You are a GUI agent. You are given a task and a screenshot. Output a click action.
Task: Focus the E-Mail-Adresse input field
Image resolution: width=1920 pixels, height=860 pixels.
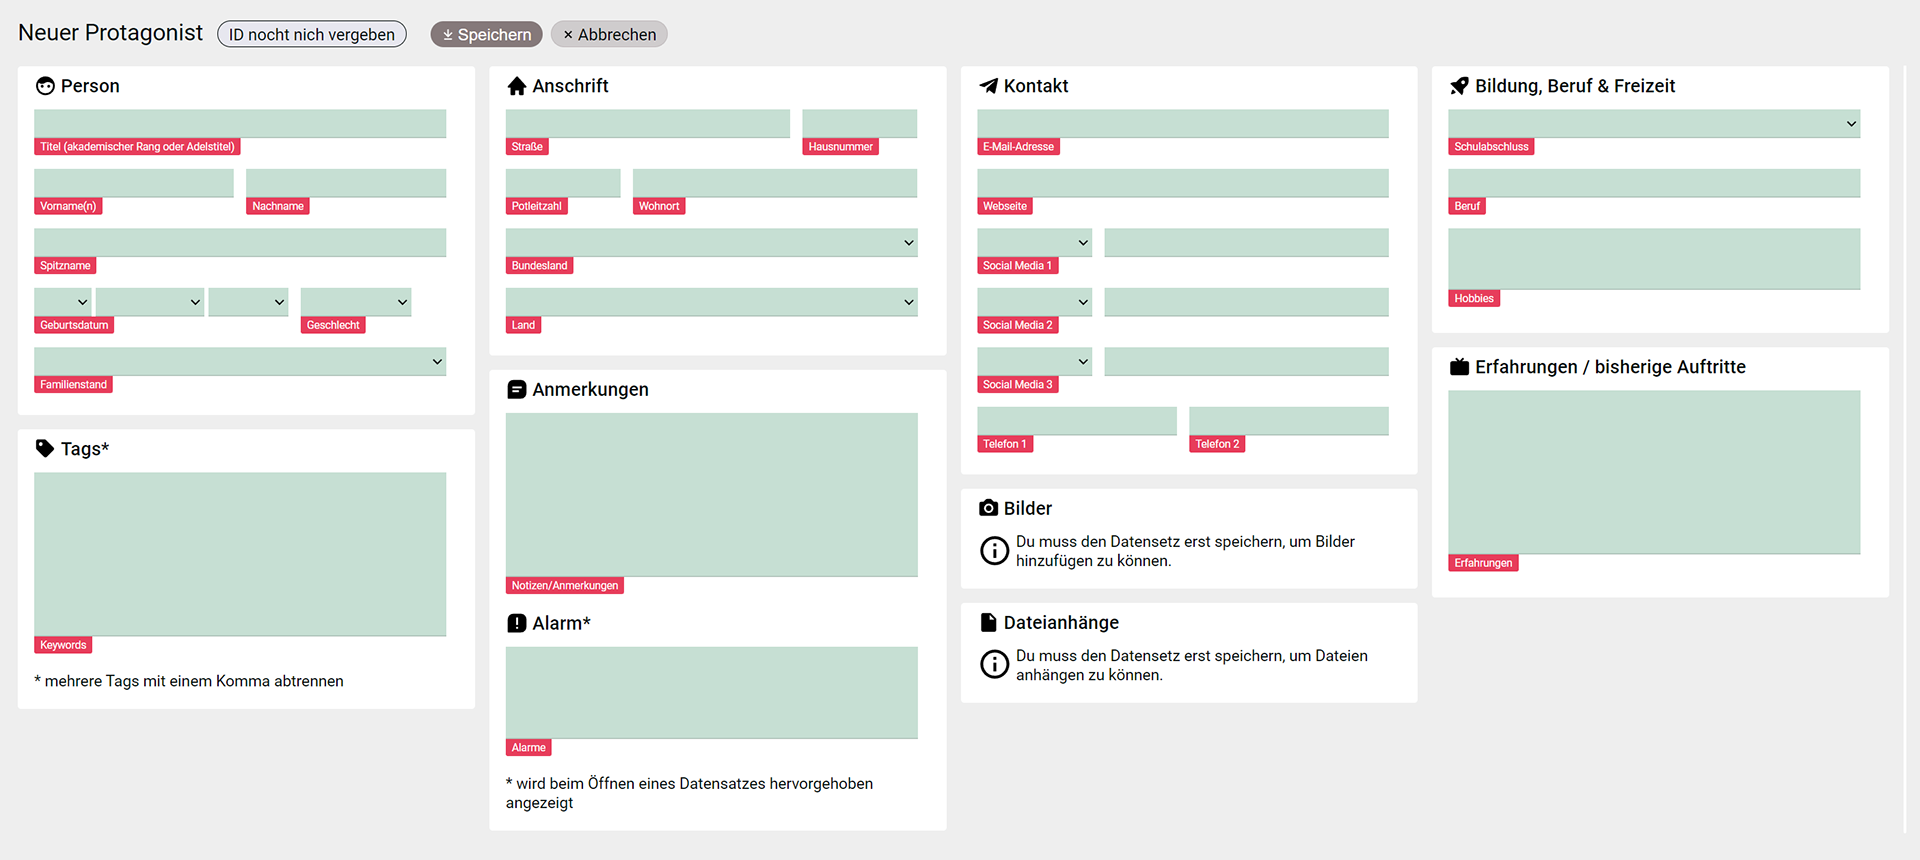1183,124
